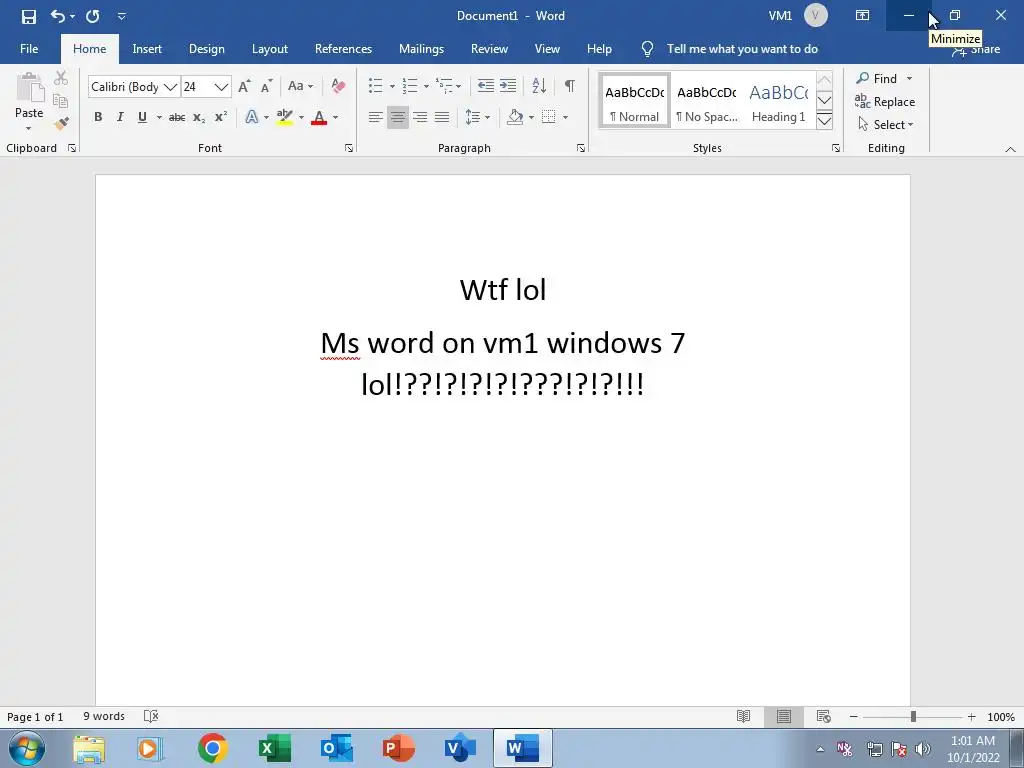Toggle Italic formatting
1024x768 pixels.
pyautogui.click(x=120, y=117)
